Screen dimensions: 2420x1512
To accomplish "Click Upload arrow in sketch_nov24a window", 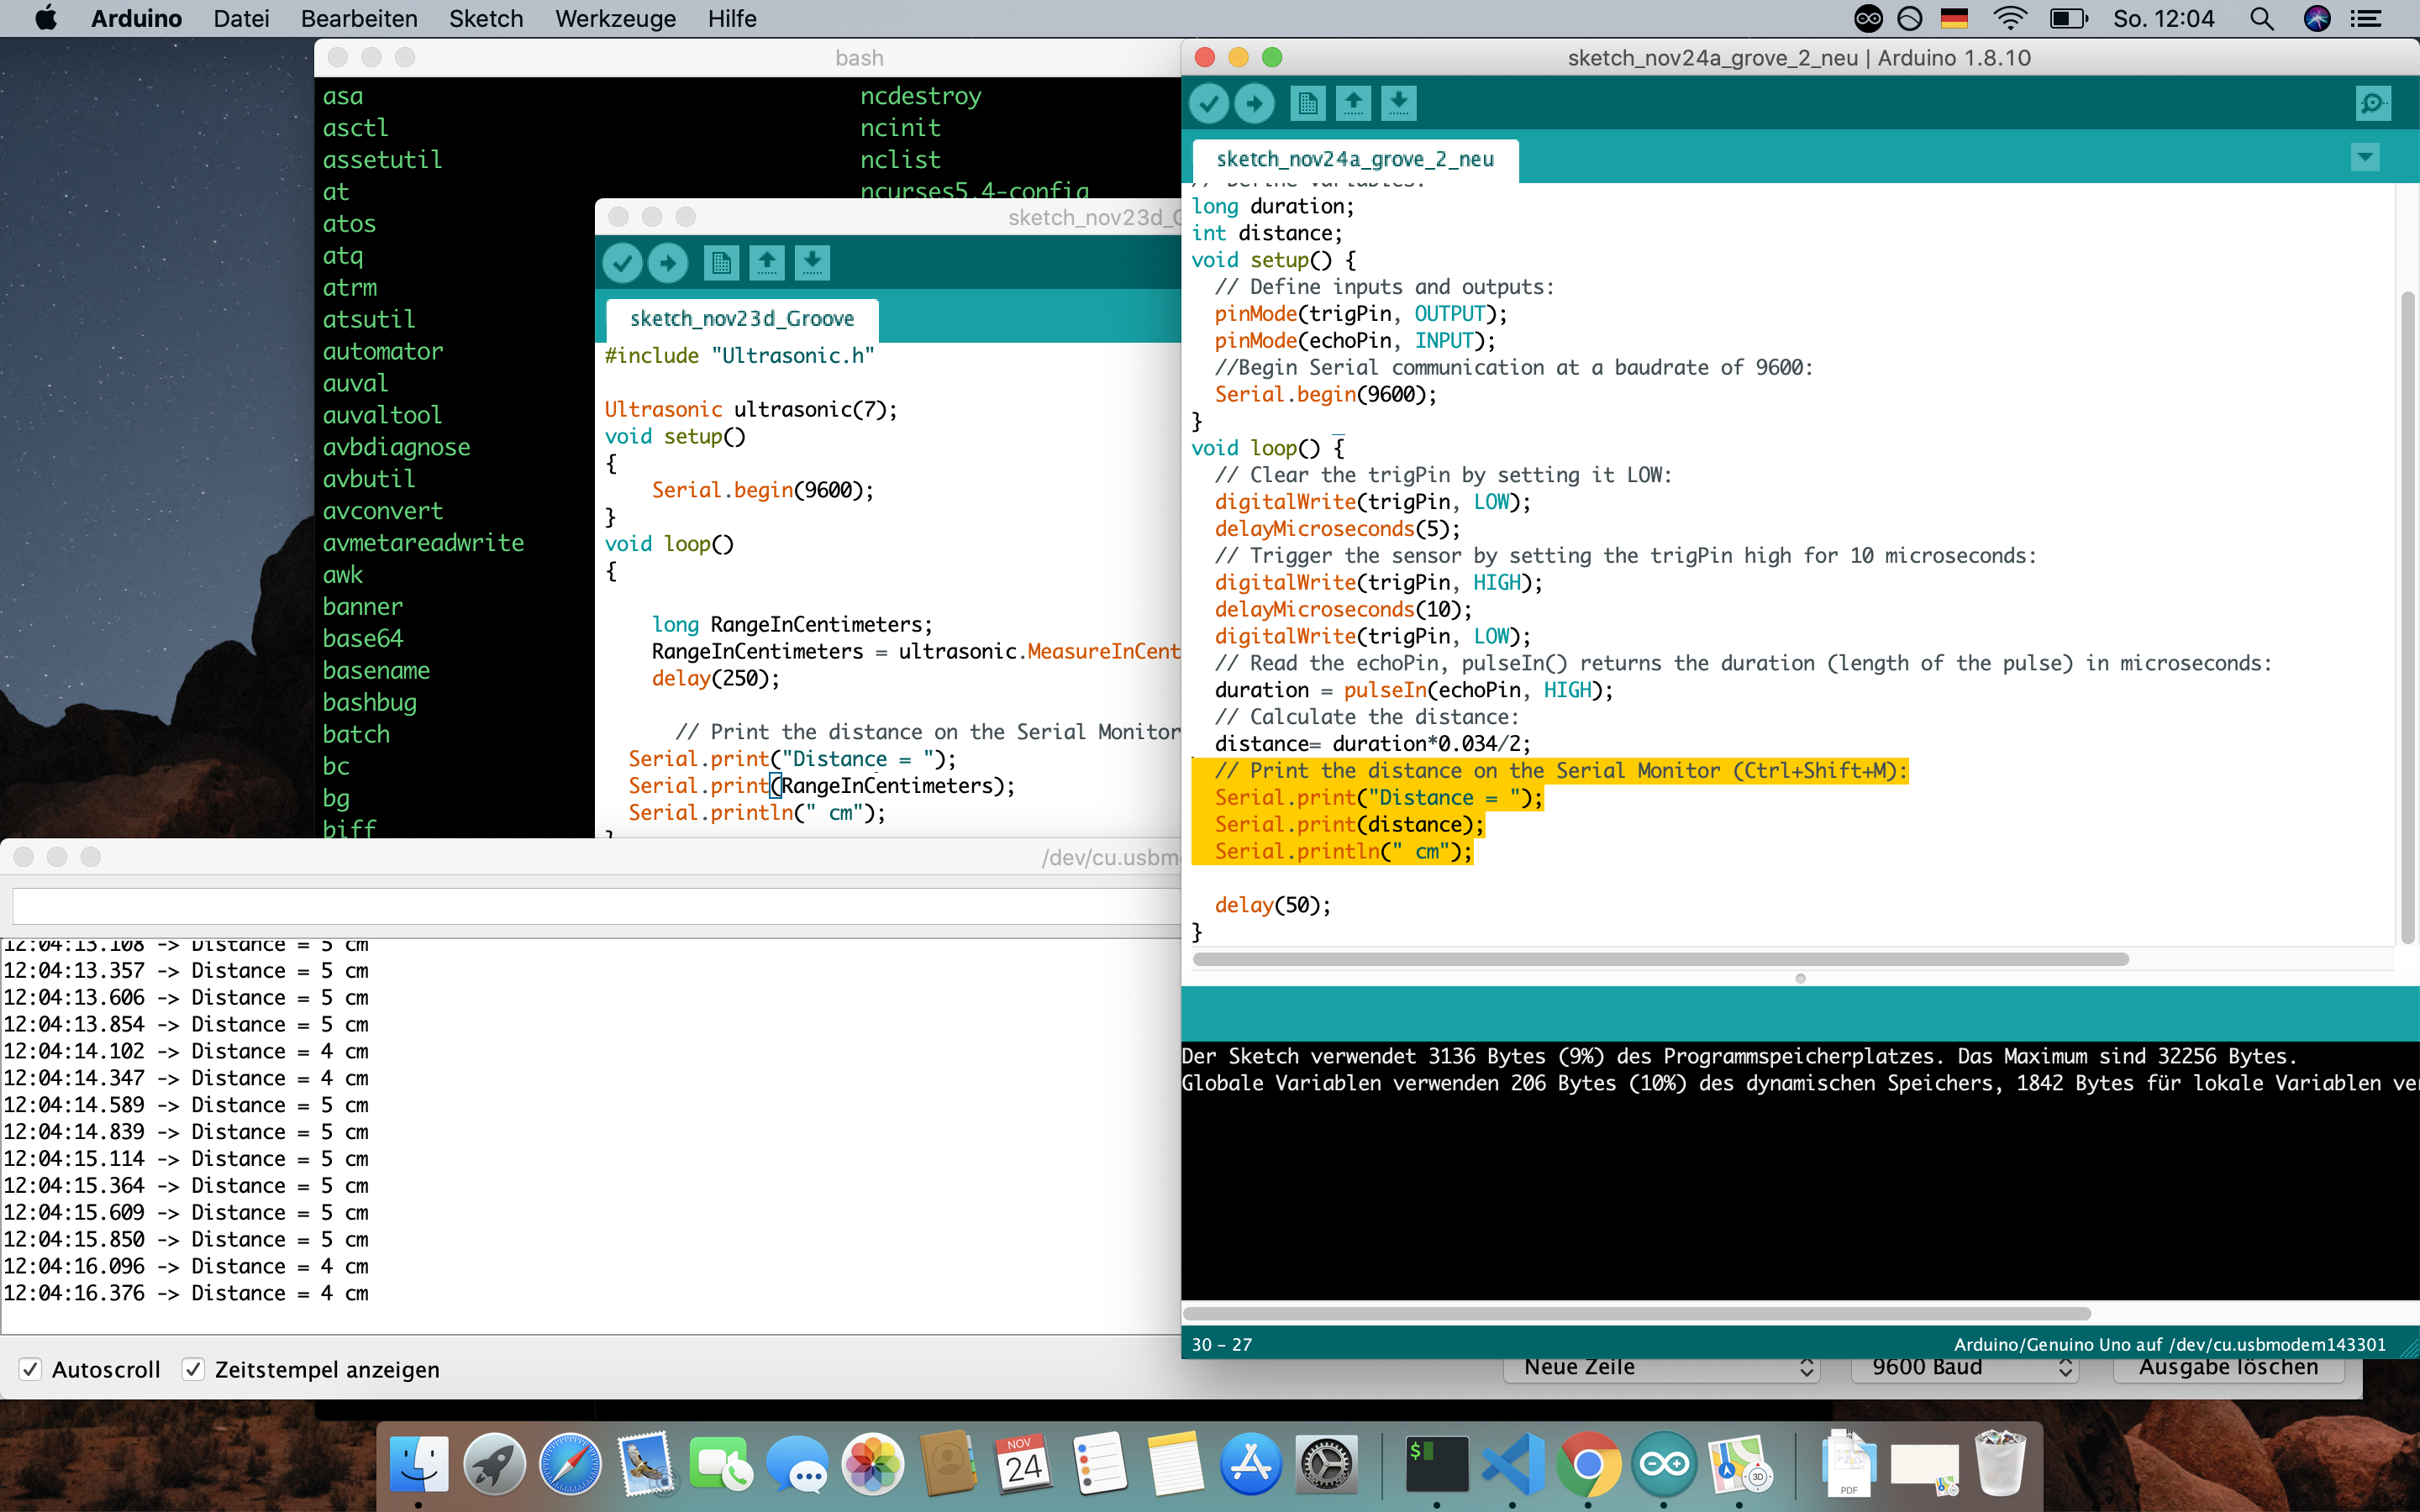I will pos(1254,103).
